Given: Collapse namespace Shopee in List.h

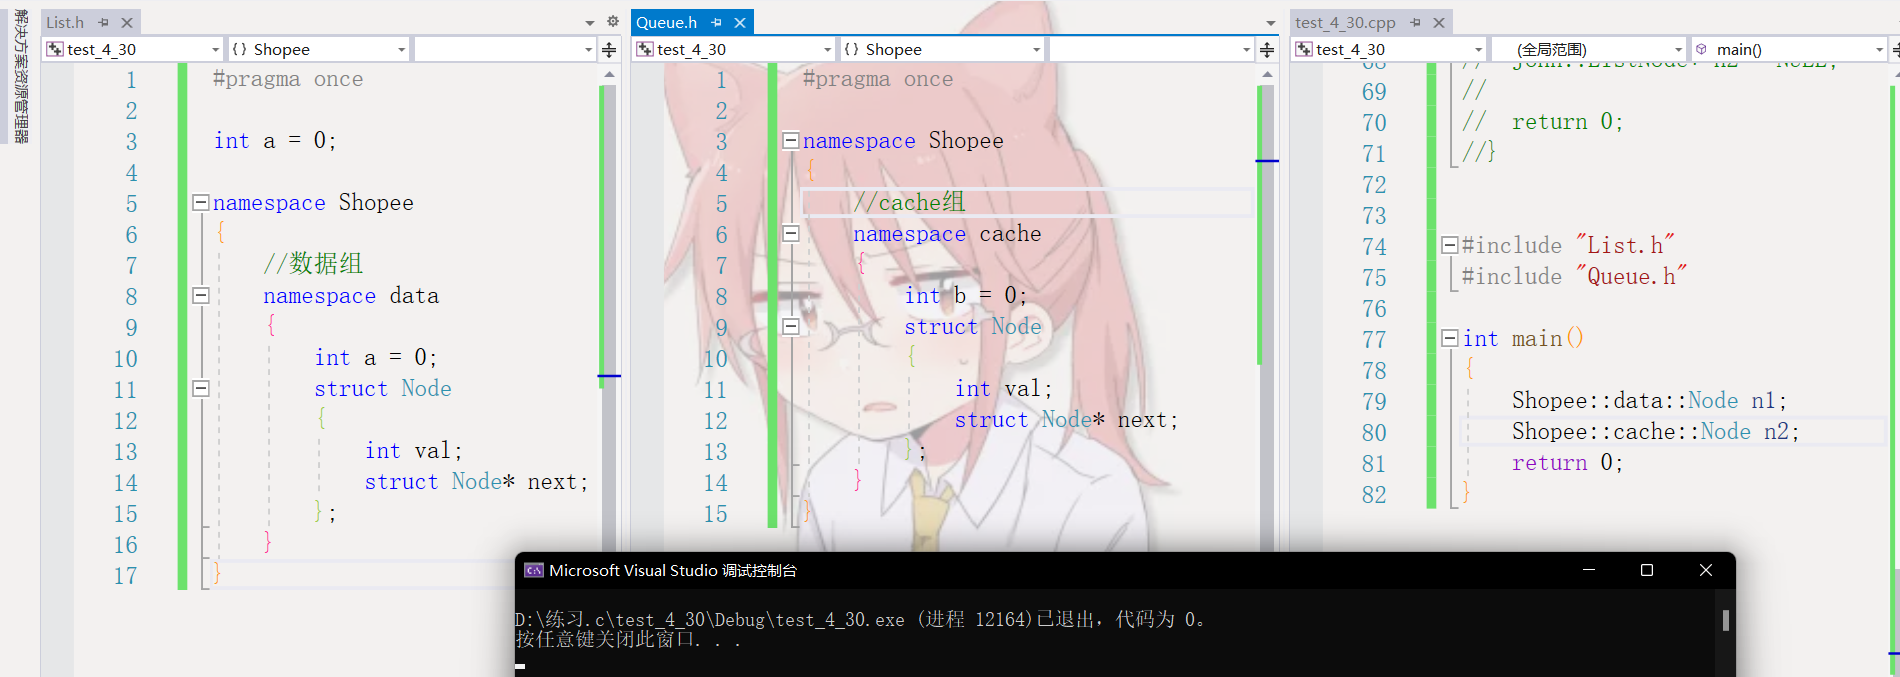Looking at the screenshot, I should tap(200, 203).
